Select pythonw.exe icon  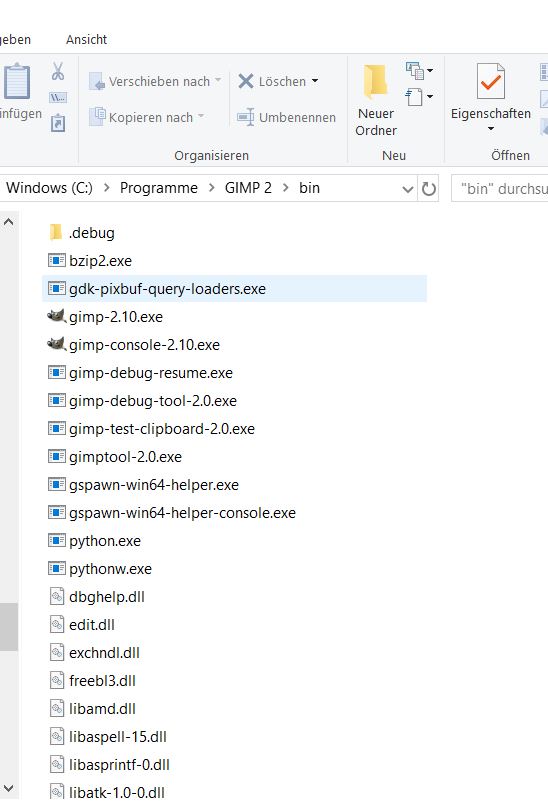[57, 568]
